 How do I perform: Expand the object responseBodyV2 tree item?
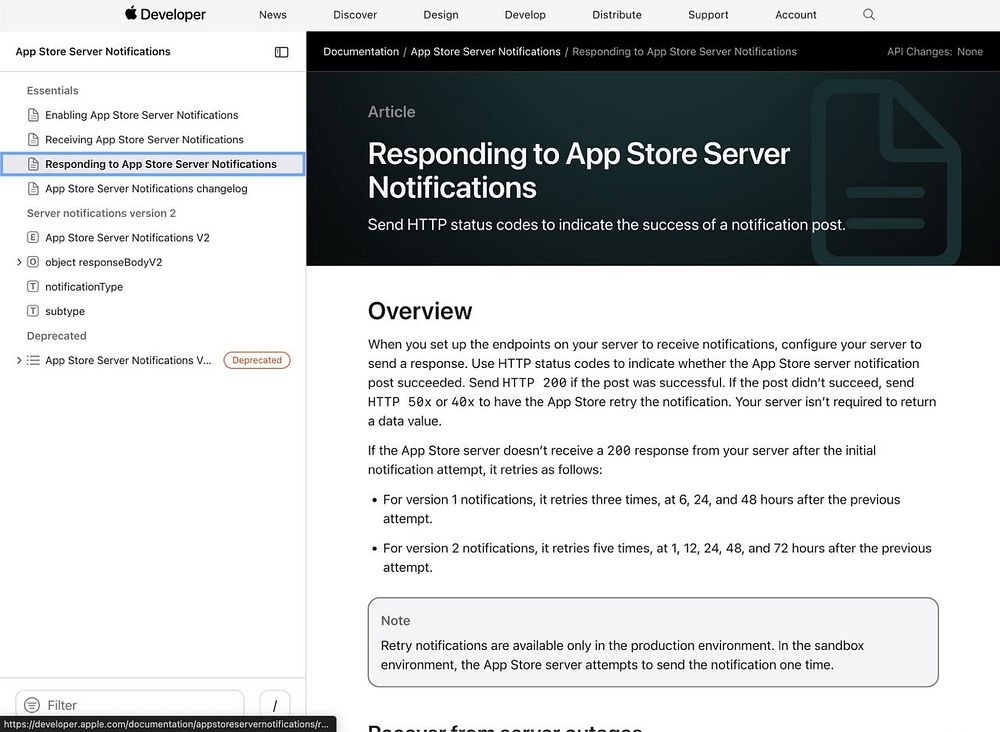point(19,262)
